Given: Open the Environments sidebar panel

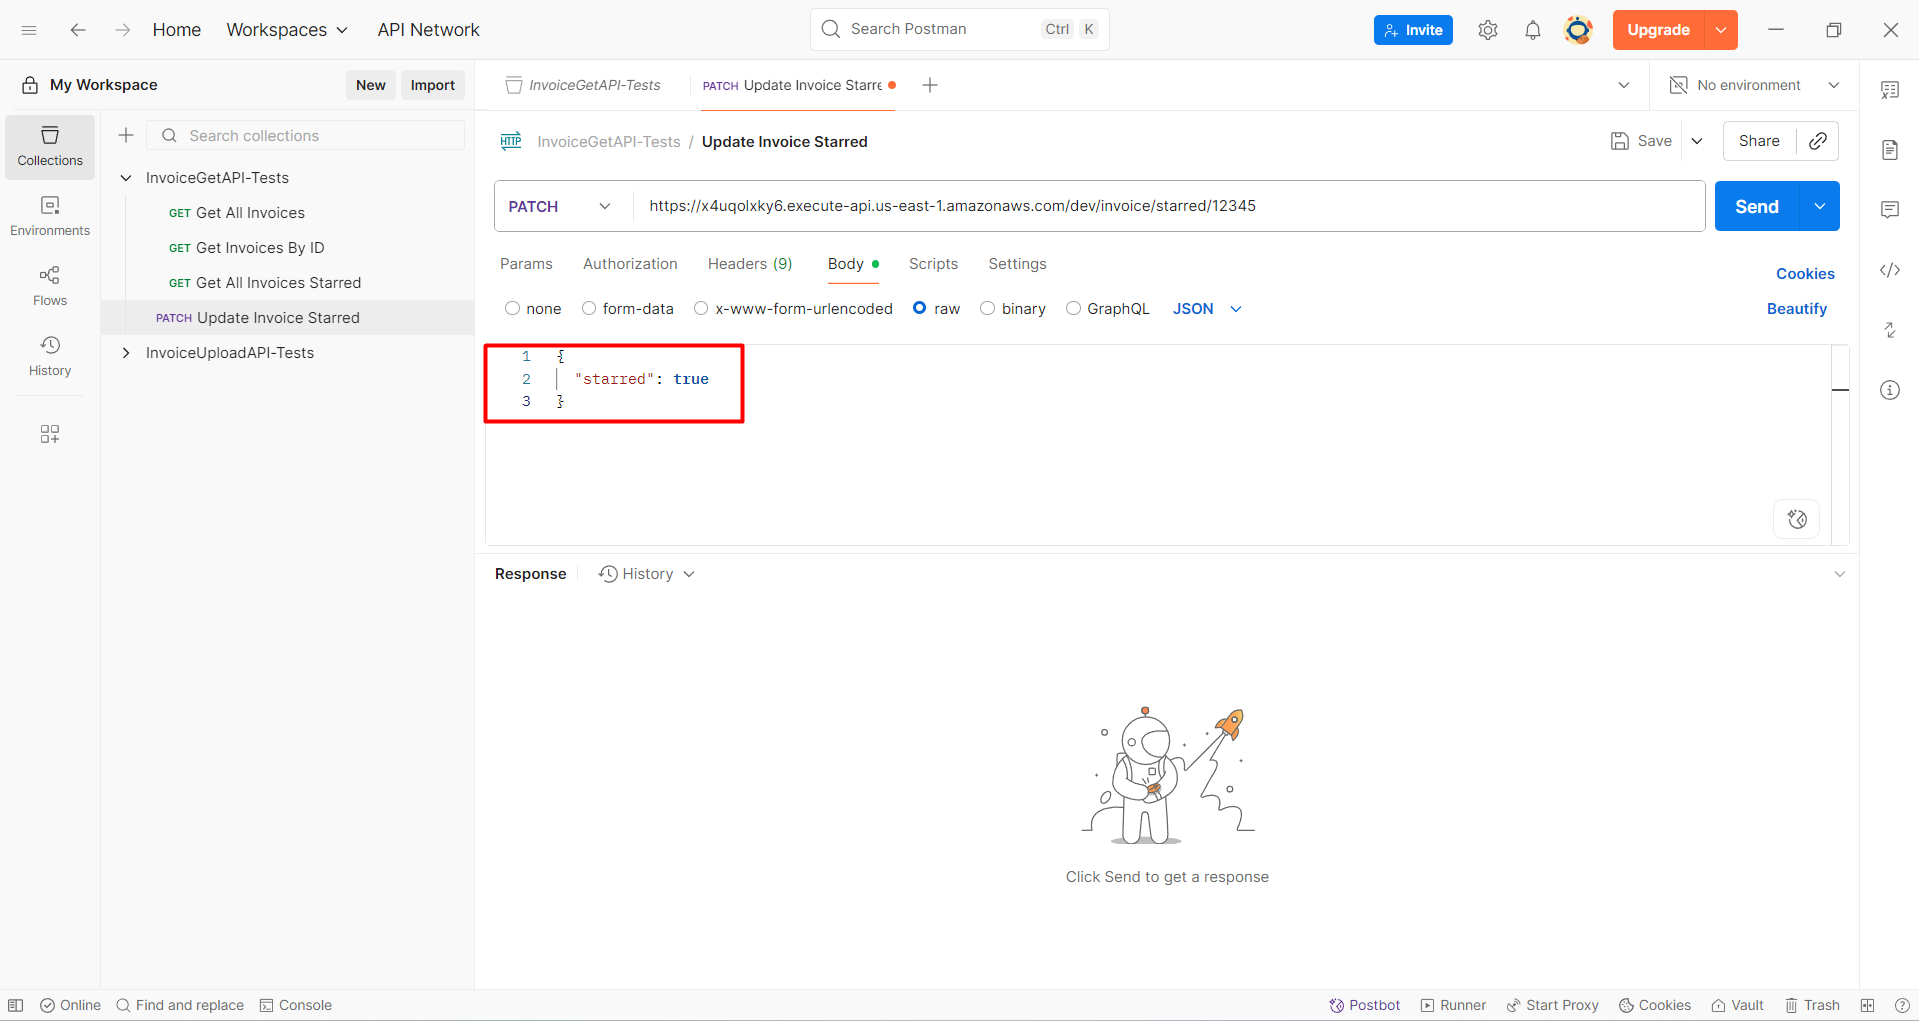Looking at the screenshot, I should (49, 215).
